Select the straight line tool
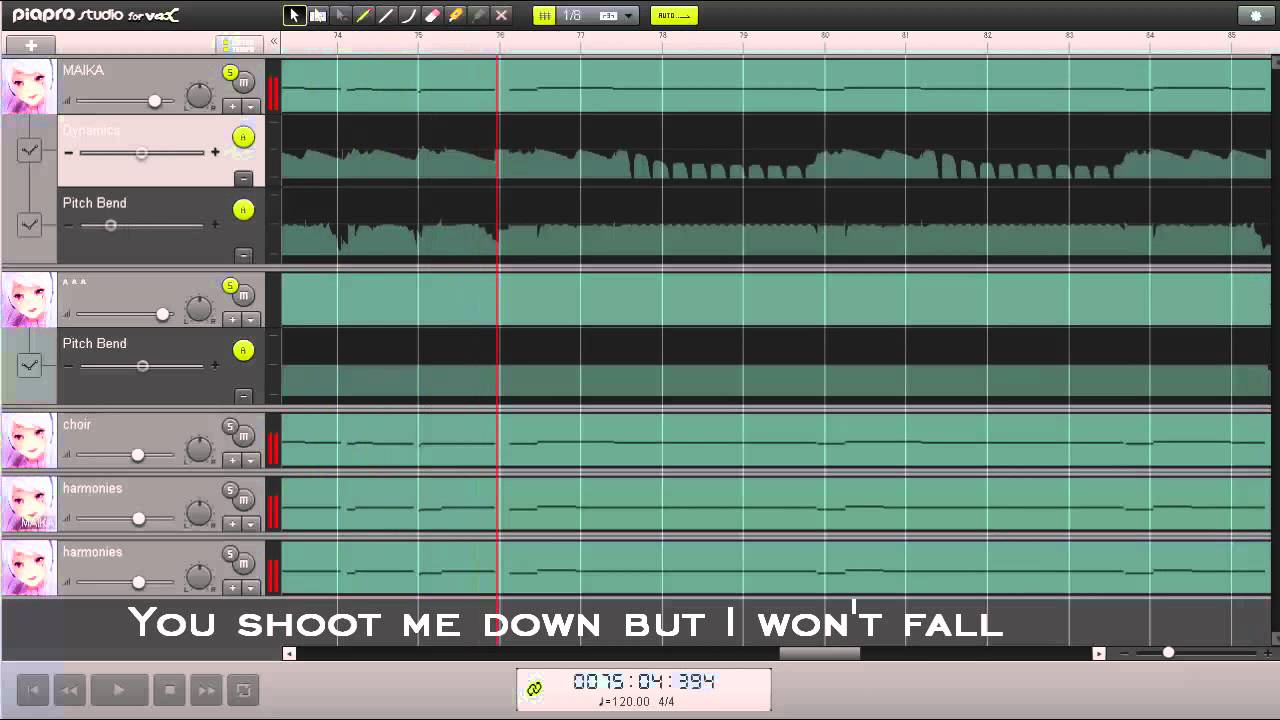This screenshot has width=1280, height=720. [x=387, y=15]
